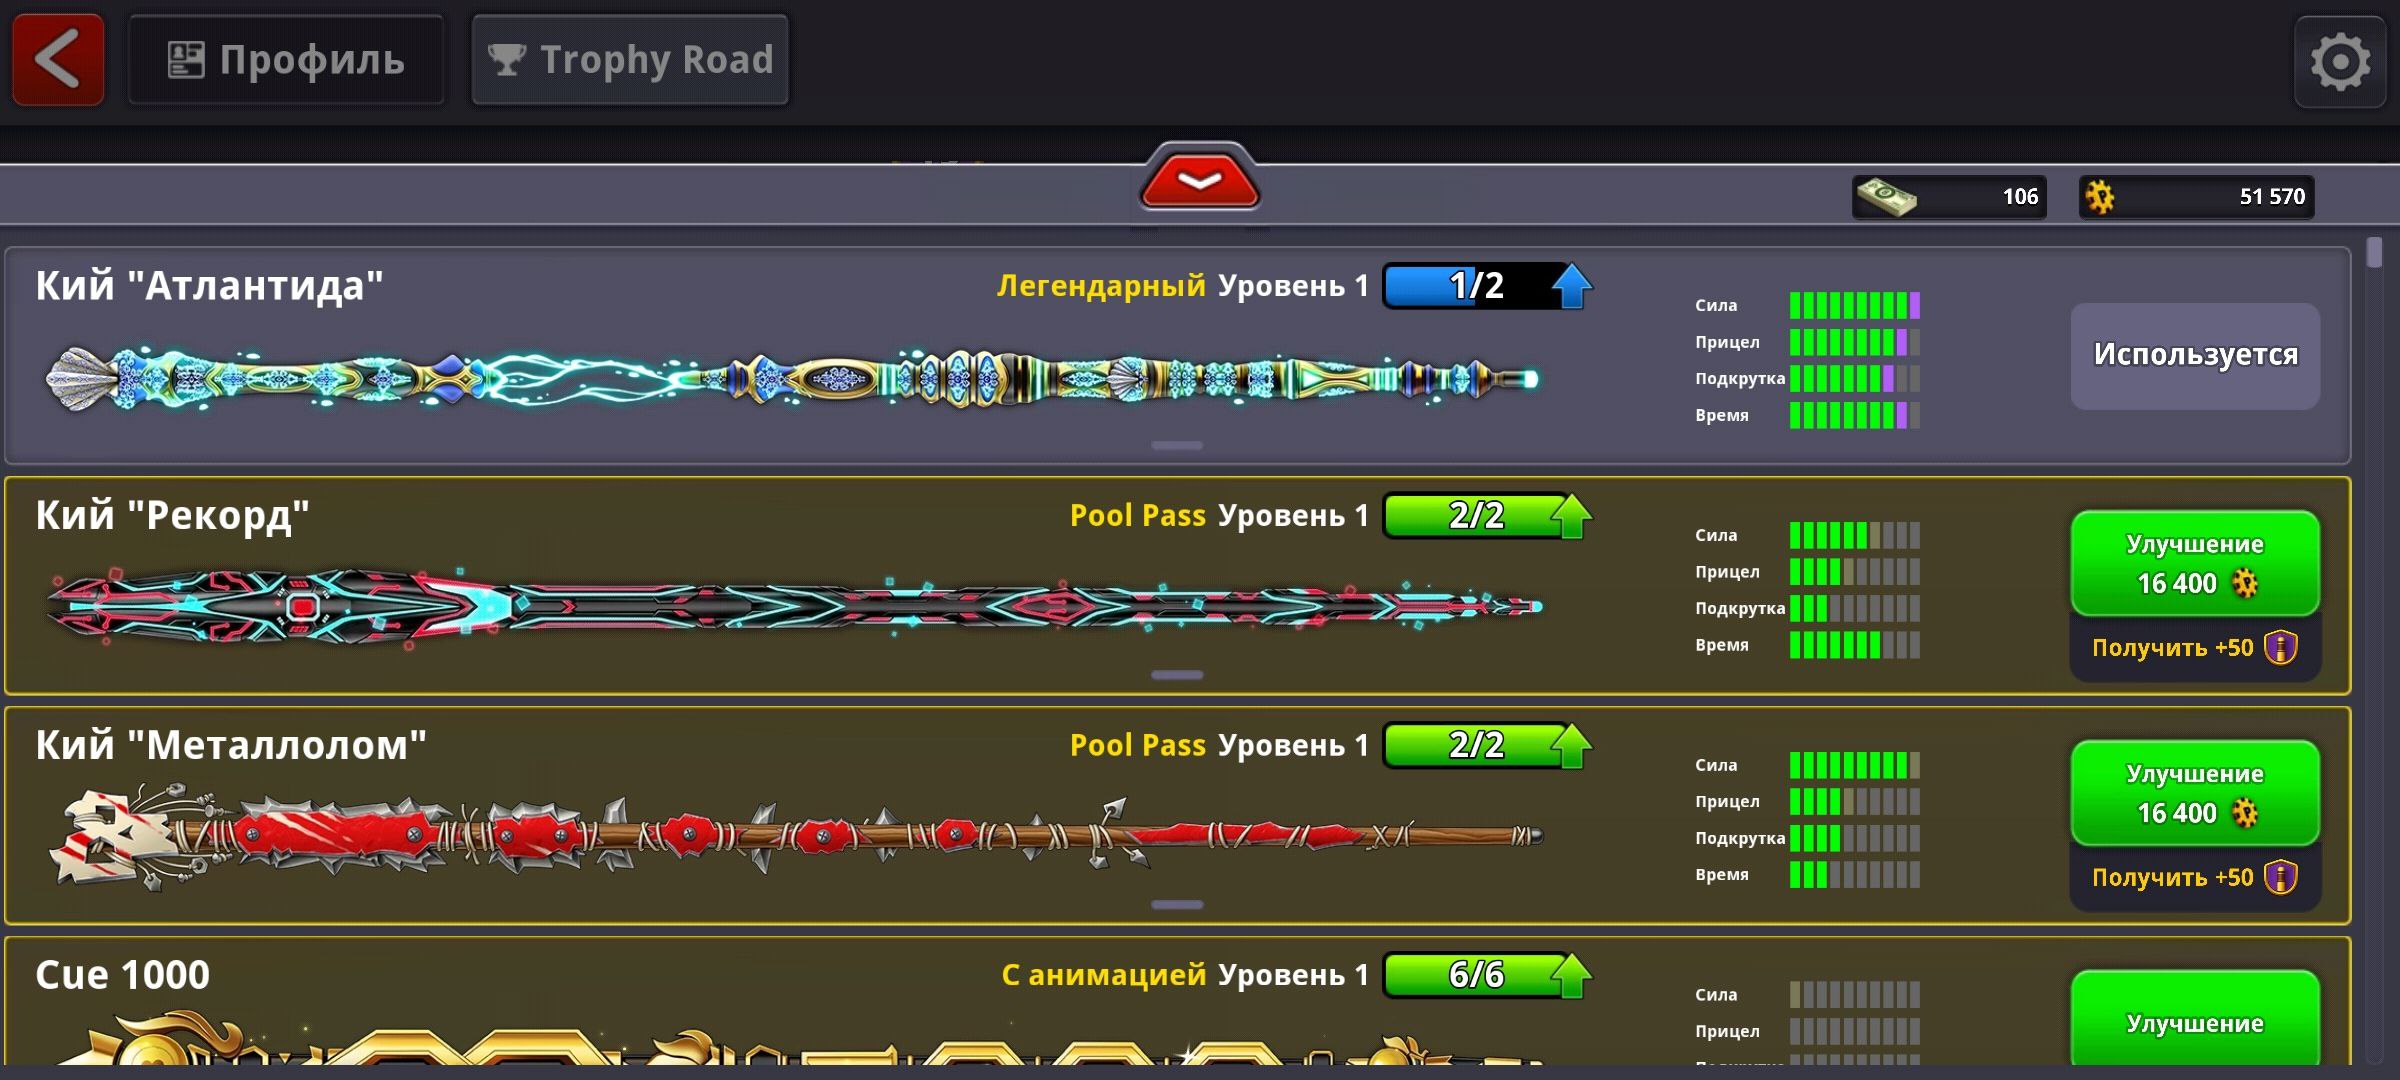Click the title Кий "Металлолом"
2400x1080 pixels.
click(231, 746)
